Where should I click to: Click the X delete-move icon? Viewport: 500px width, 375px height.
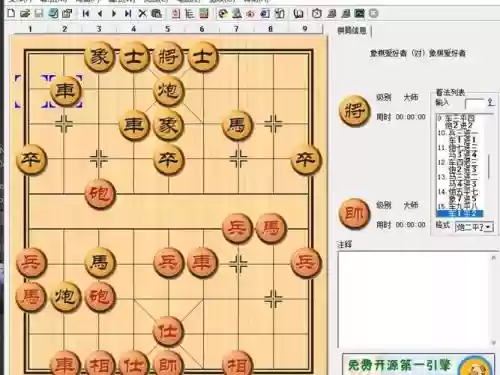coord(142,13)
